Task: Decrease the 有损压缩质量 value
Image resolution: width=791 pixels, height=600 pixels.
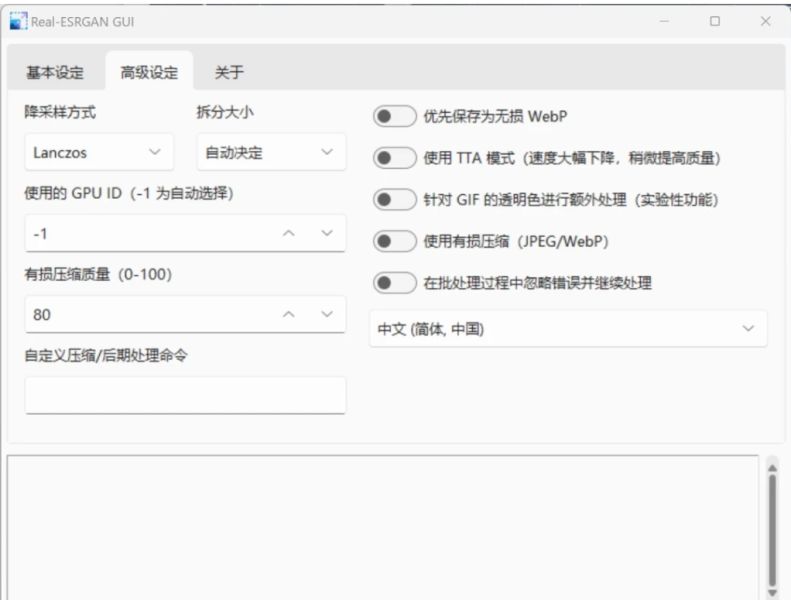Action: (x=327, y=314)
